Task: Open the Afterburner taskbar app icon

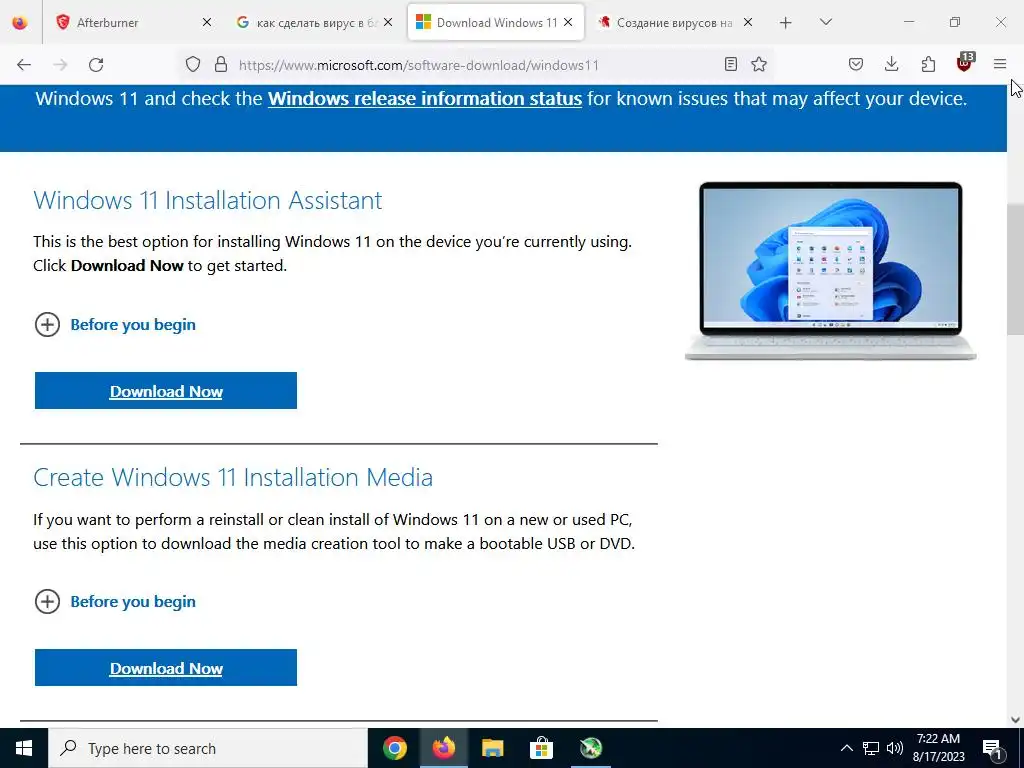Action: pos(590,748)
